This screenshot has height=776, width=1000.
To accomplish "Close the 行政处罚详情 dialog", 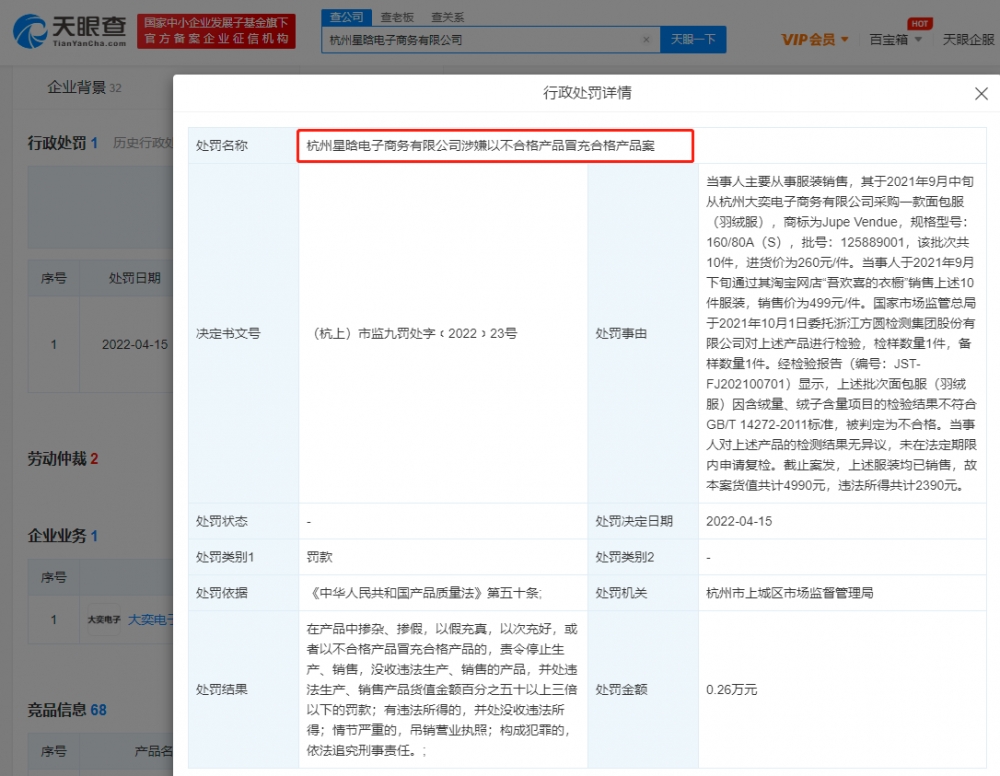I will [x=981, y=93].
